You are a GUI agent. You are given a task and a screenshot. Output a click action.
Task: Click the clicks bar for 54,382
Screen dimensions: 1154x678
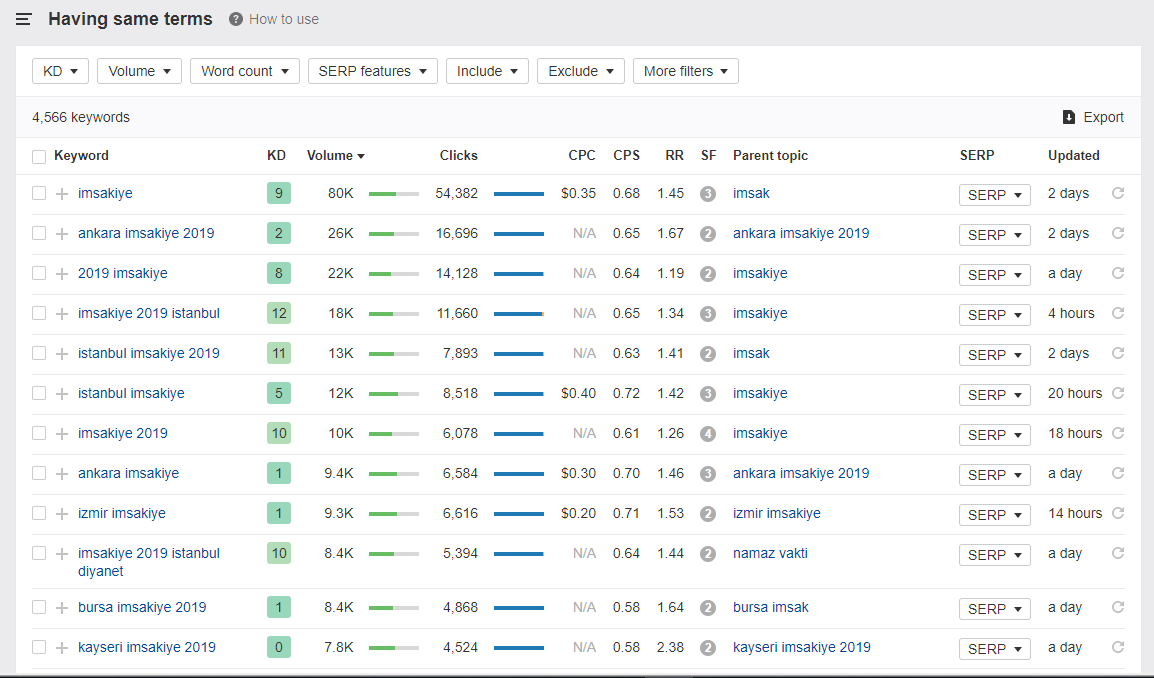(x=519, y=194)
